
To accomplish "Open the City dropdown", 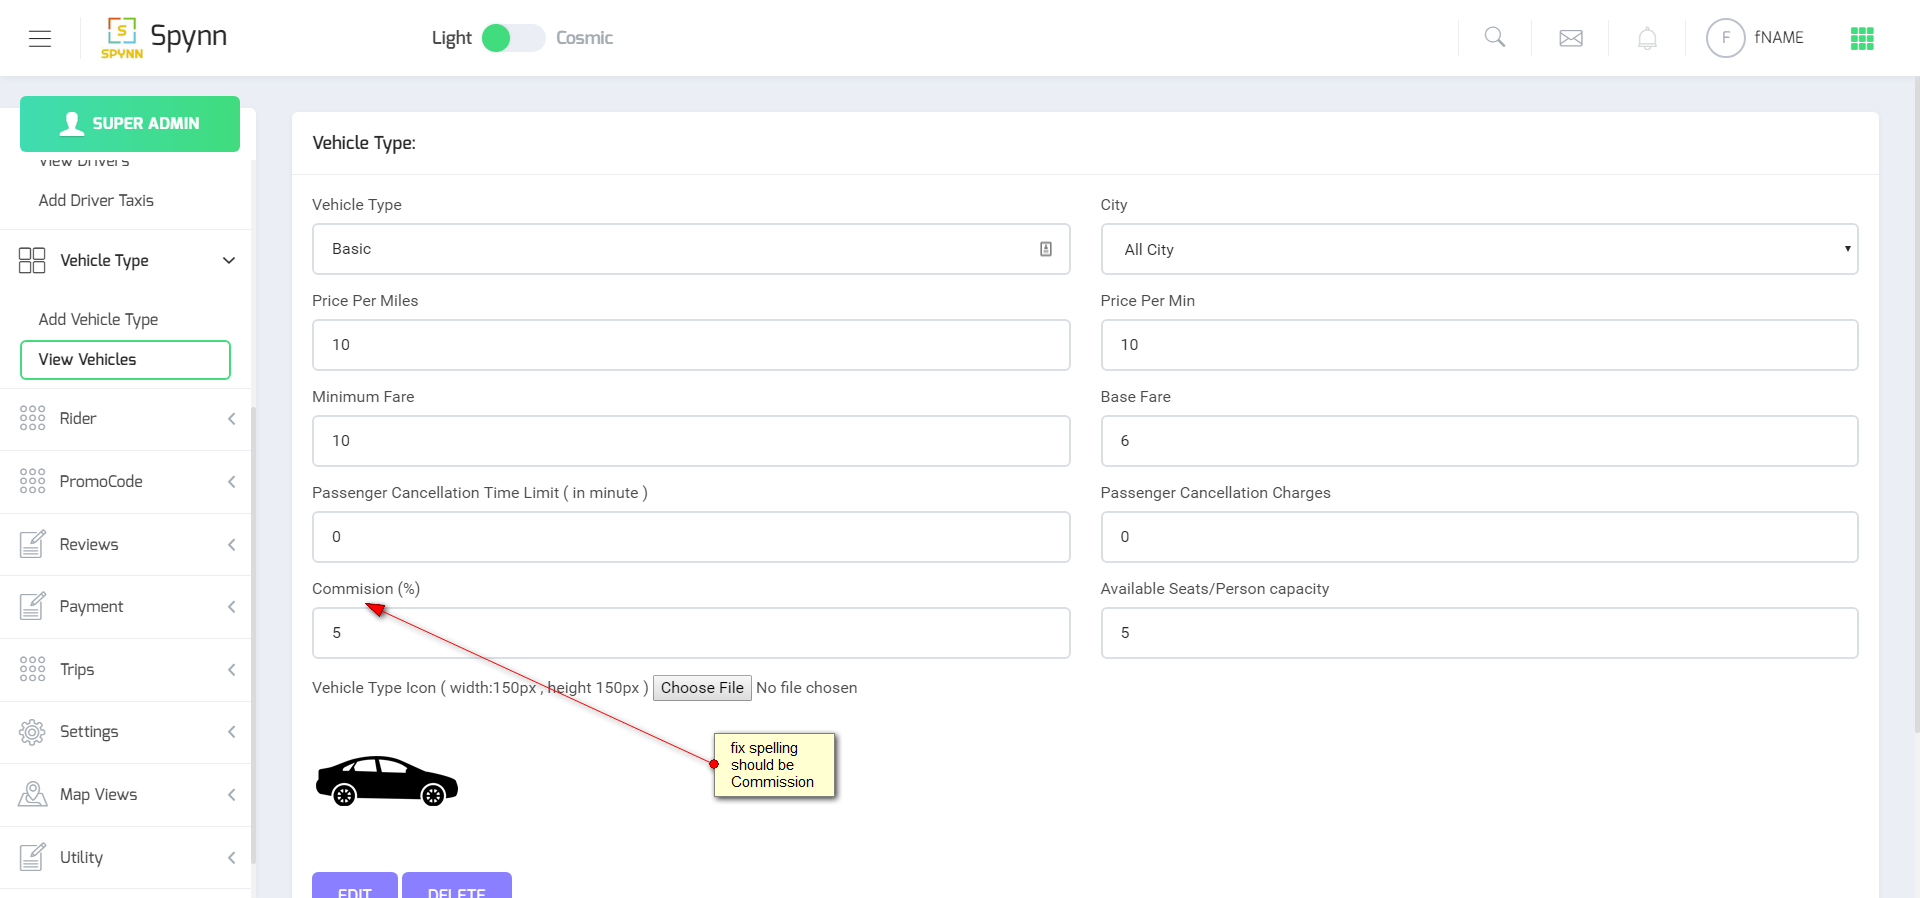I will point(1479,249).
